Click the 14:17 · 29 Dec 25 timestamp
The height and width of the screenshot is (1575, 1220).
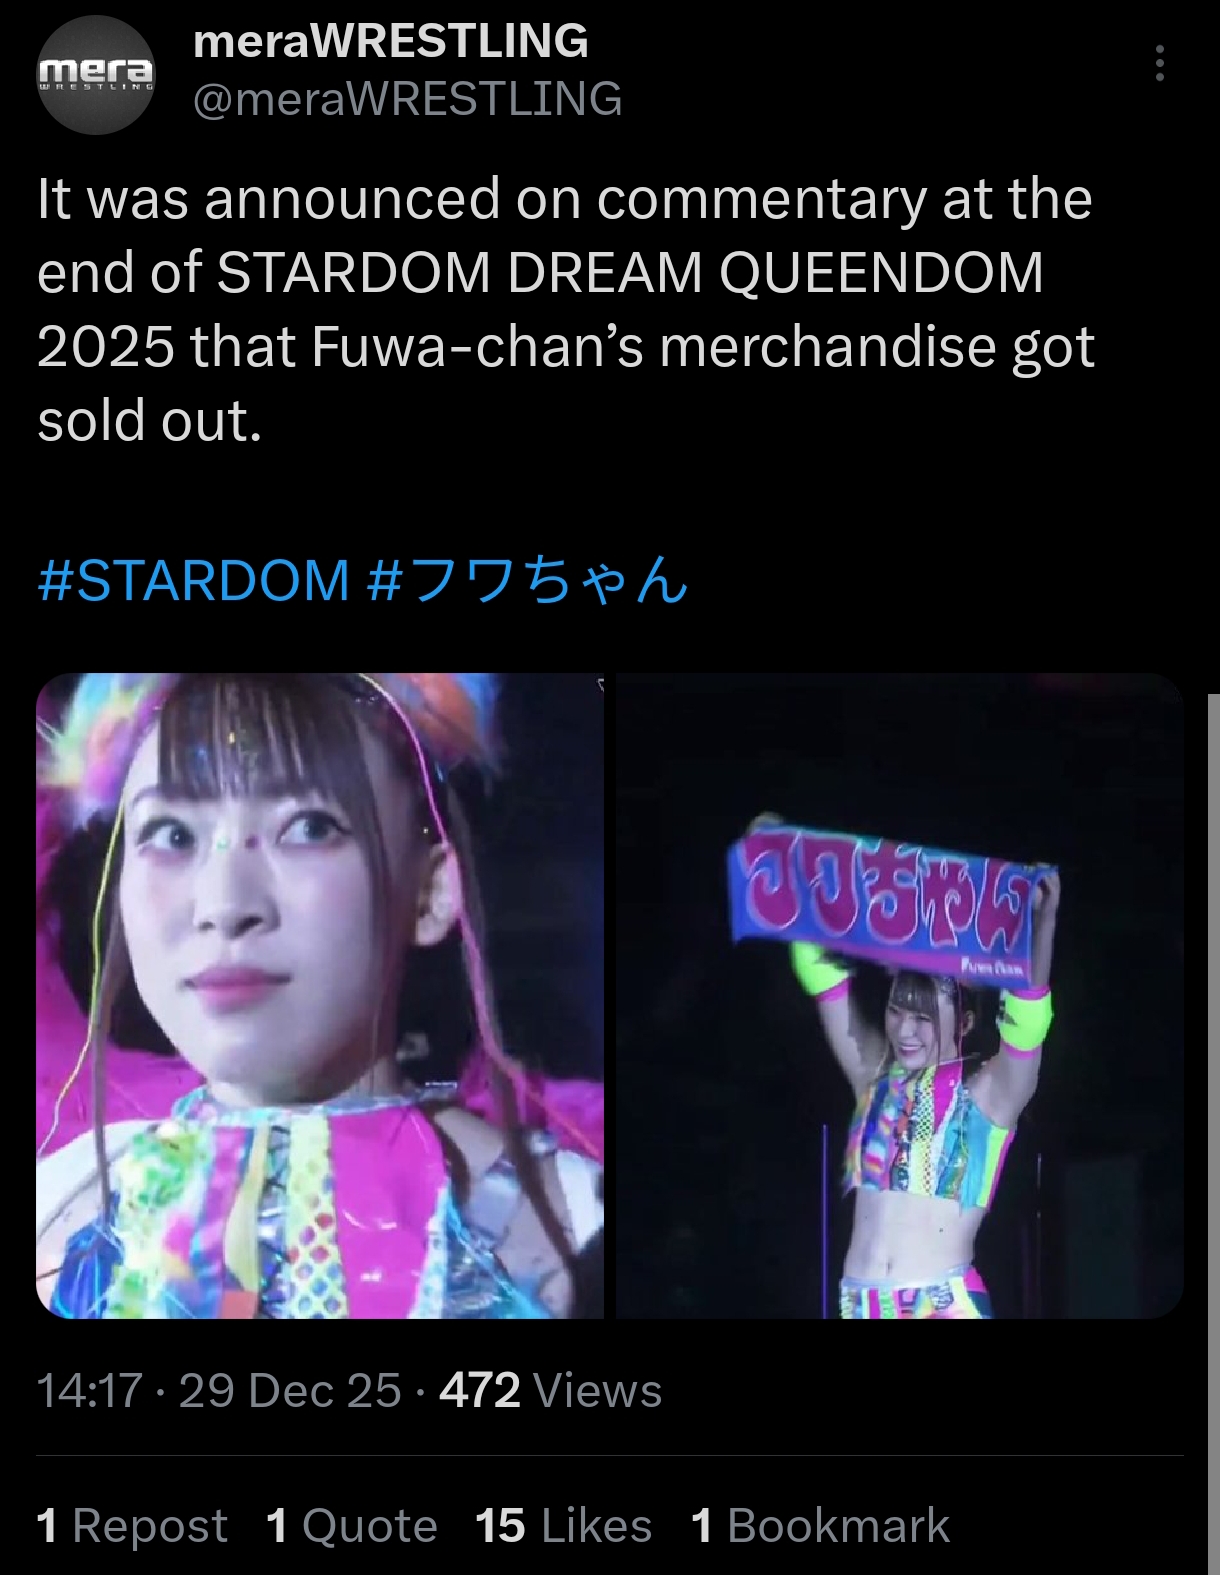[x=219, y=1390]
